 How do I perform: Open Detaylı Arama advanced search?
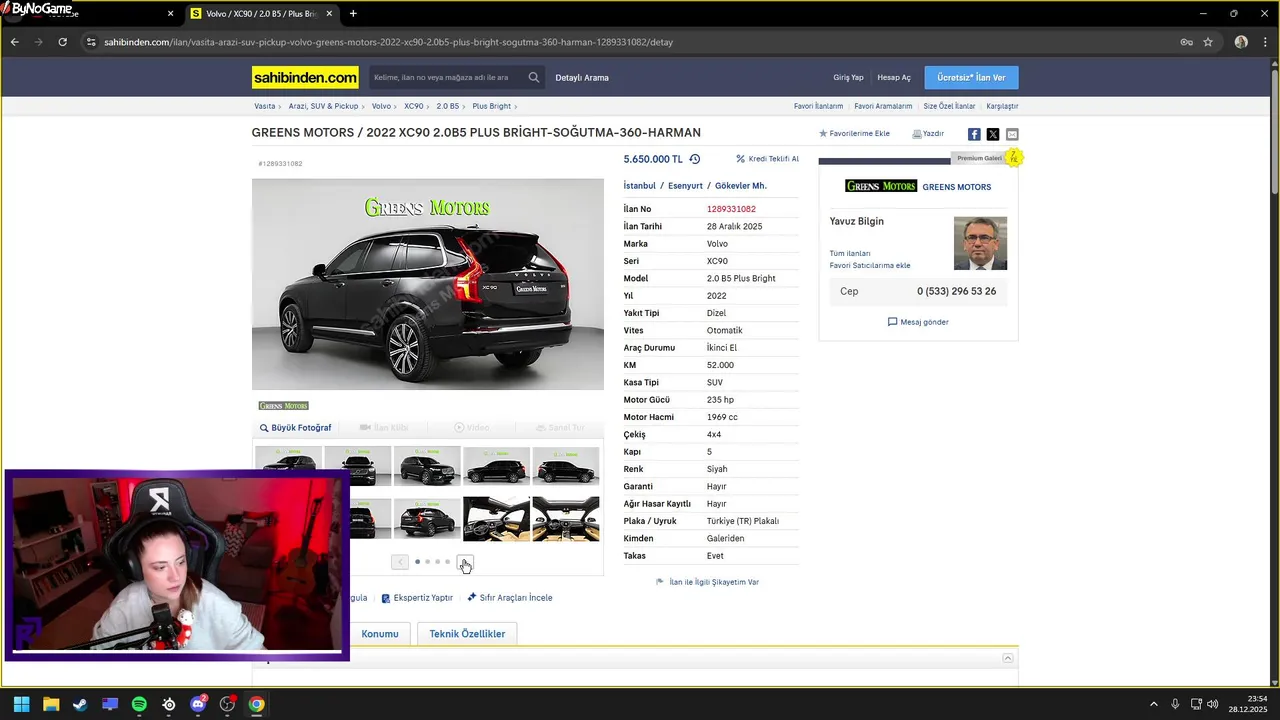[x=582, y=77]
